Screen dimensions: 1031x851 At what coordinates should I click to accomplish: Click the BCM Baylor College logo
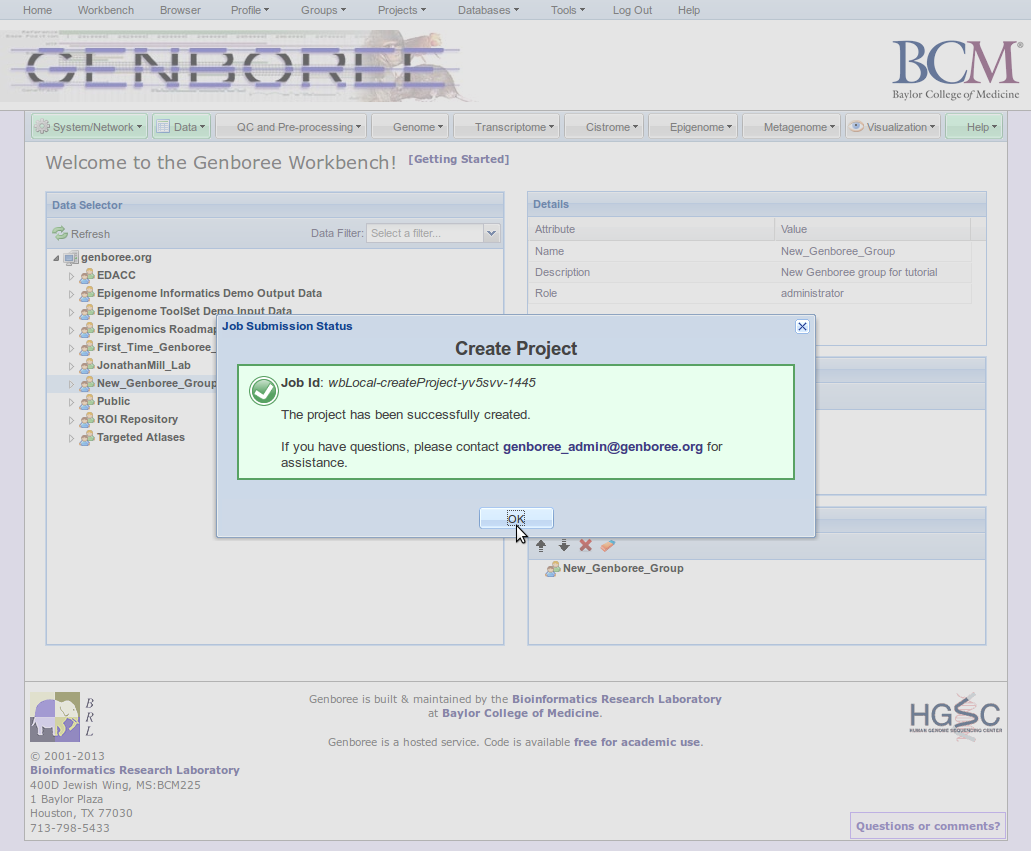coord(955,68)
